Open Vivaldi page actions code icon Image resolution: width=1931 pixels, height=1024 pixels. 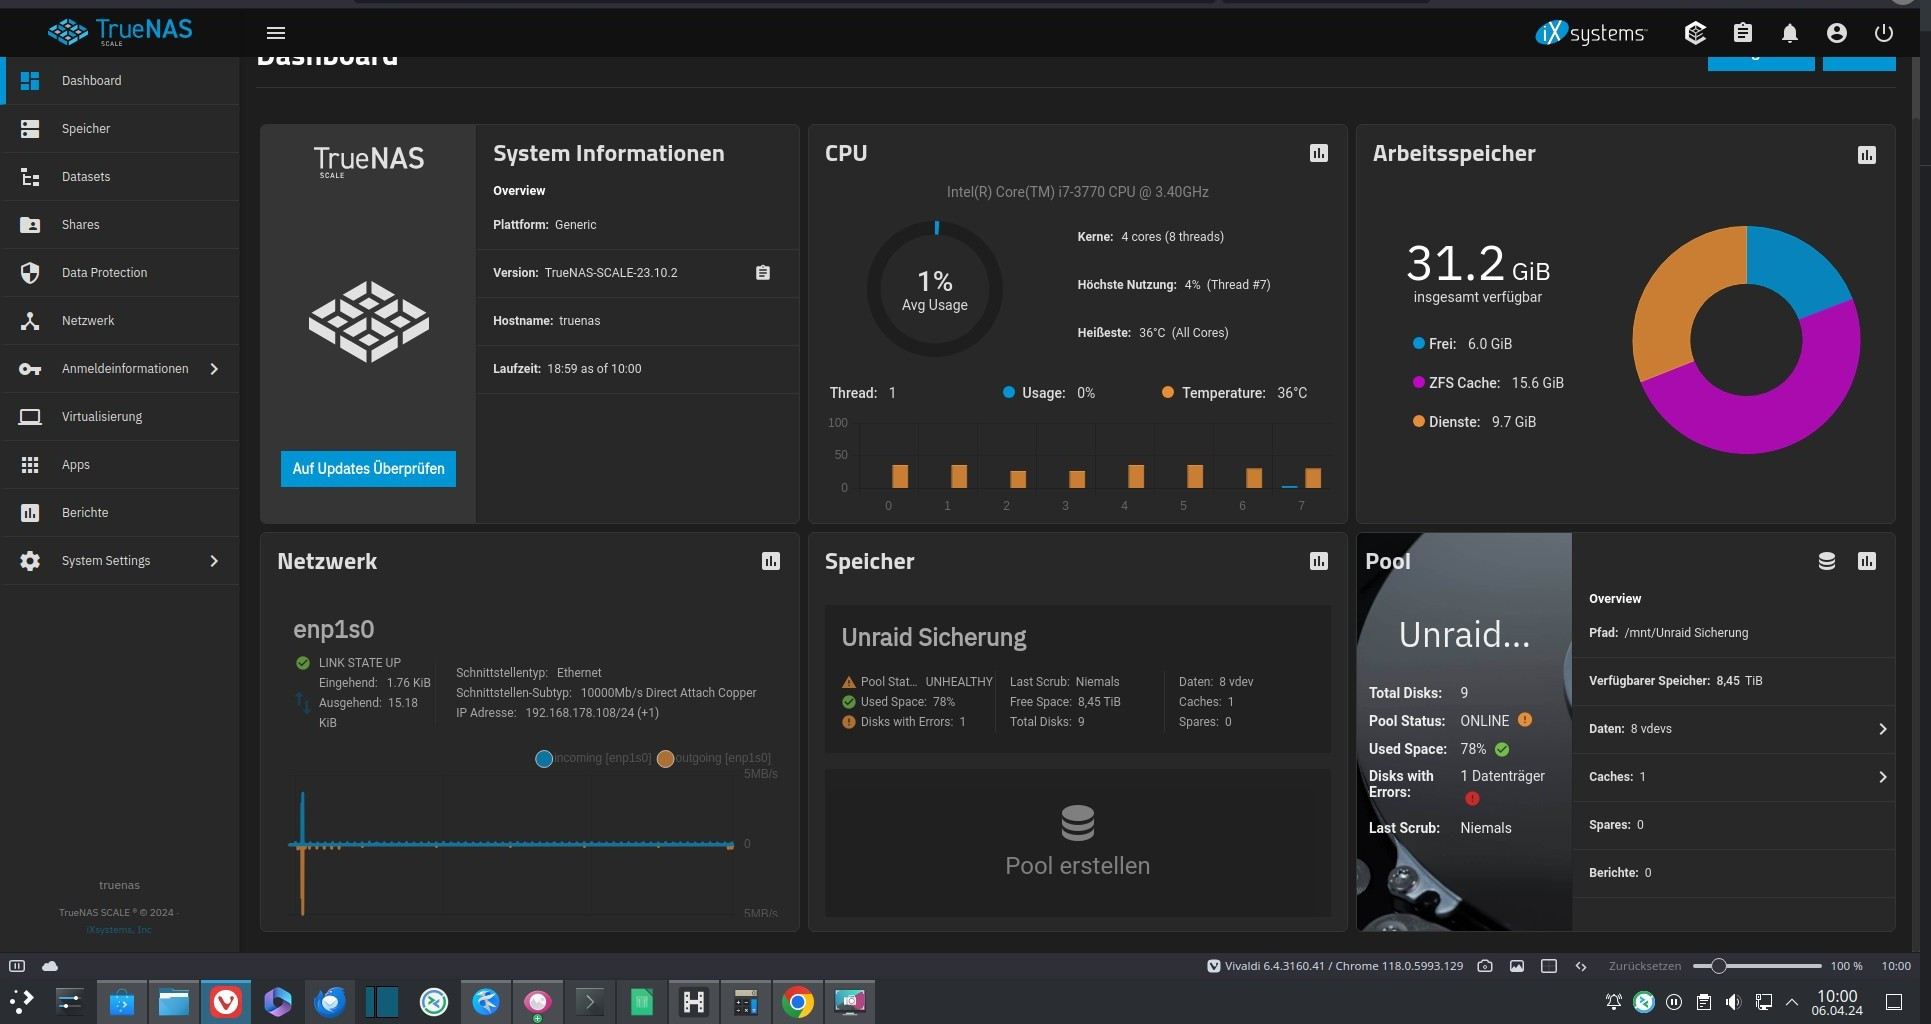[1581, 966]
